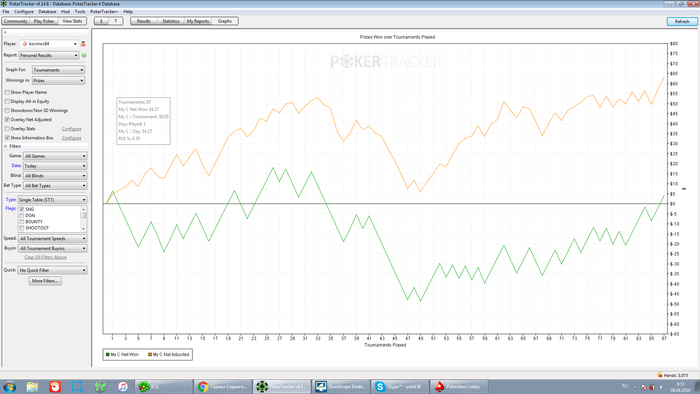
Task: Click the taskbar clock
Action: pyautogui.click(x=680, y=387)
